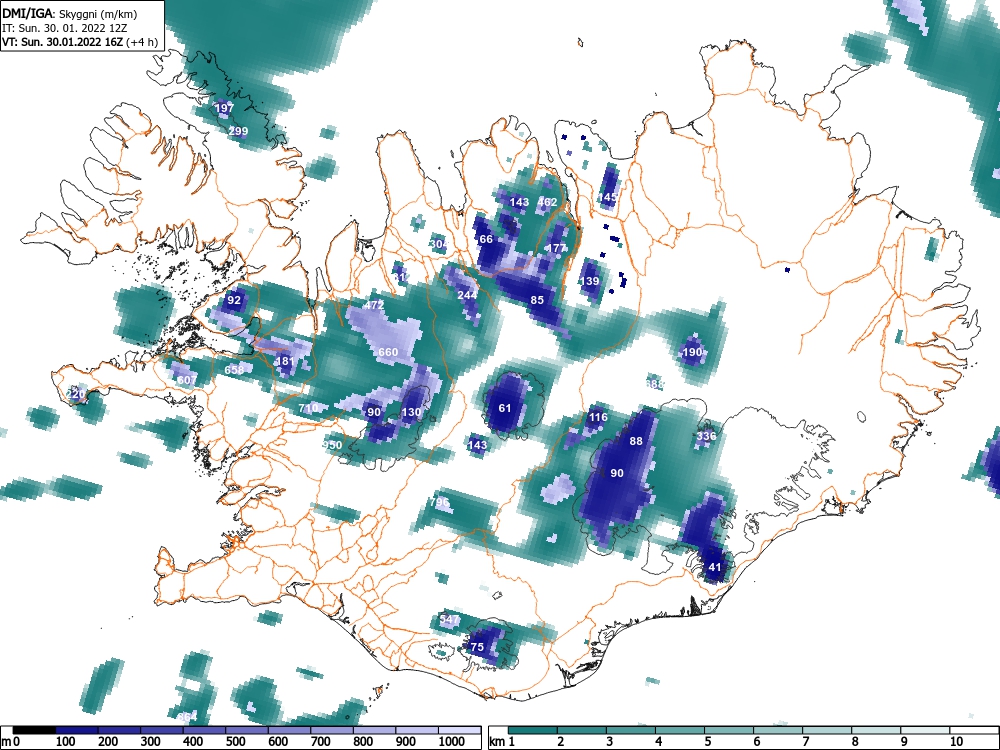The width and height of the screenshot is (1000, 750).
Task: Click the 710 value label
Action: click(x=308, y=408)
